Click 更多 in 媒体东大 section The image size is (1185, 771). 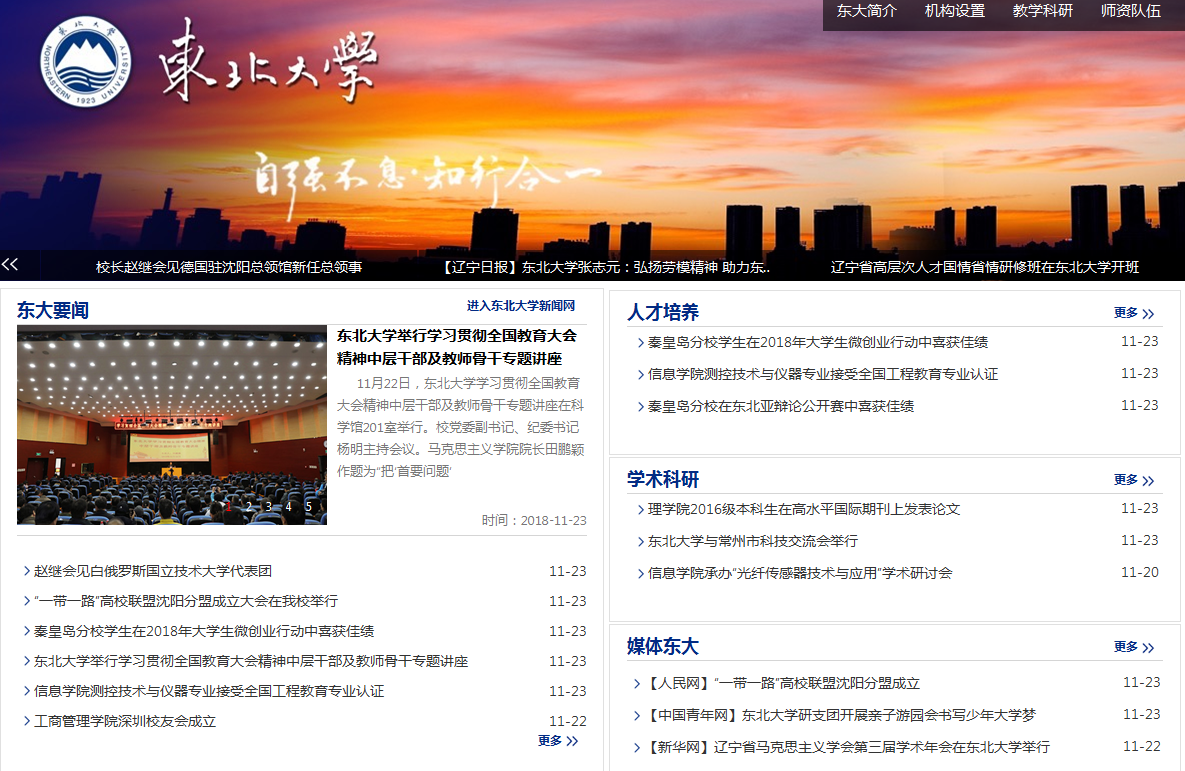(x=1134, y=647)
